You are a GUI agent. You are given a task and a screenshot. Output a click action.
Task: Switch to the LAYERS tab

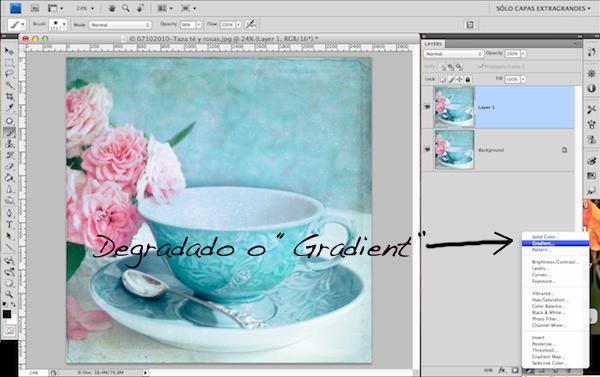pyautogui.click(x=433, y=44)
